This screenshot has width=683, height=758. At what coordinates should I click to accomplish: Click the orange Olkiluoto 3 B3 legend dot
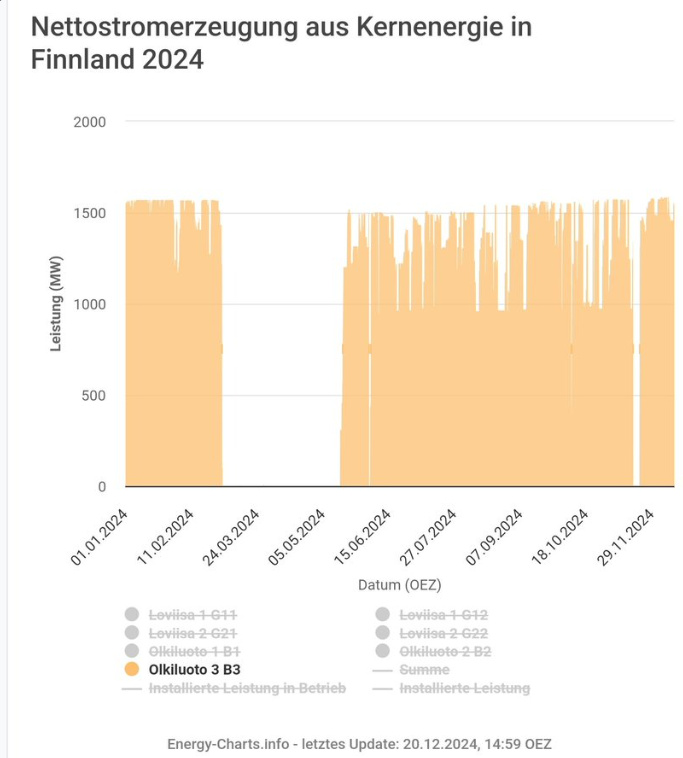pos(132,669)
